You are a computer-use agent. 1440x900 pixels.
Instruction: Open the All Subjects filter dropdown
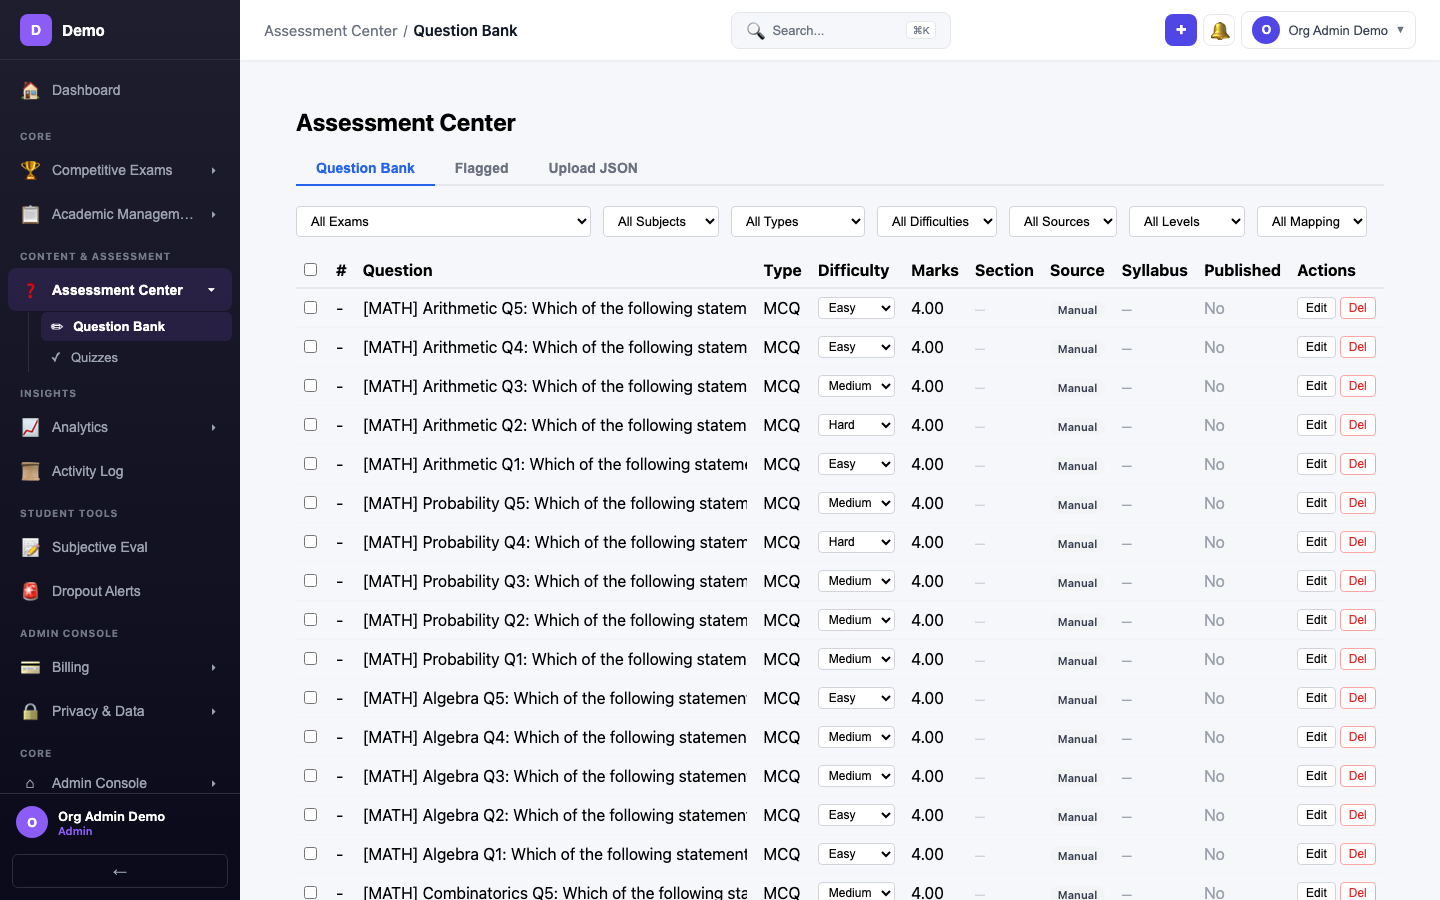pos(661,221)
